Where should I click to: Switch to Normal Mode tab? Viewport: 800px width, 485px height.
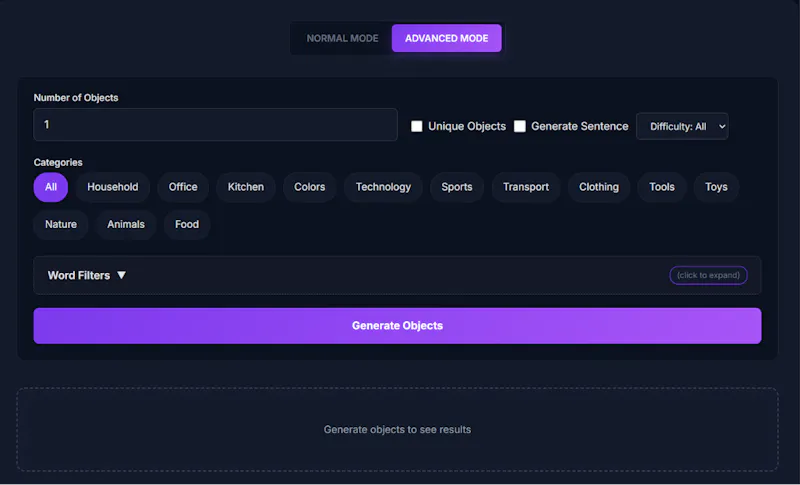pos(342,38)
